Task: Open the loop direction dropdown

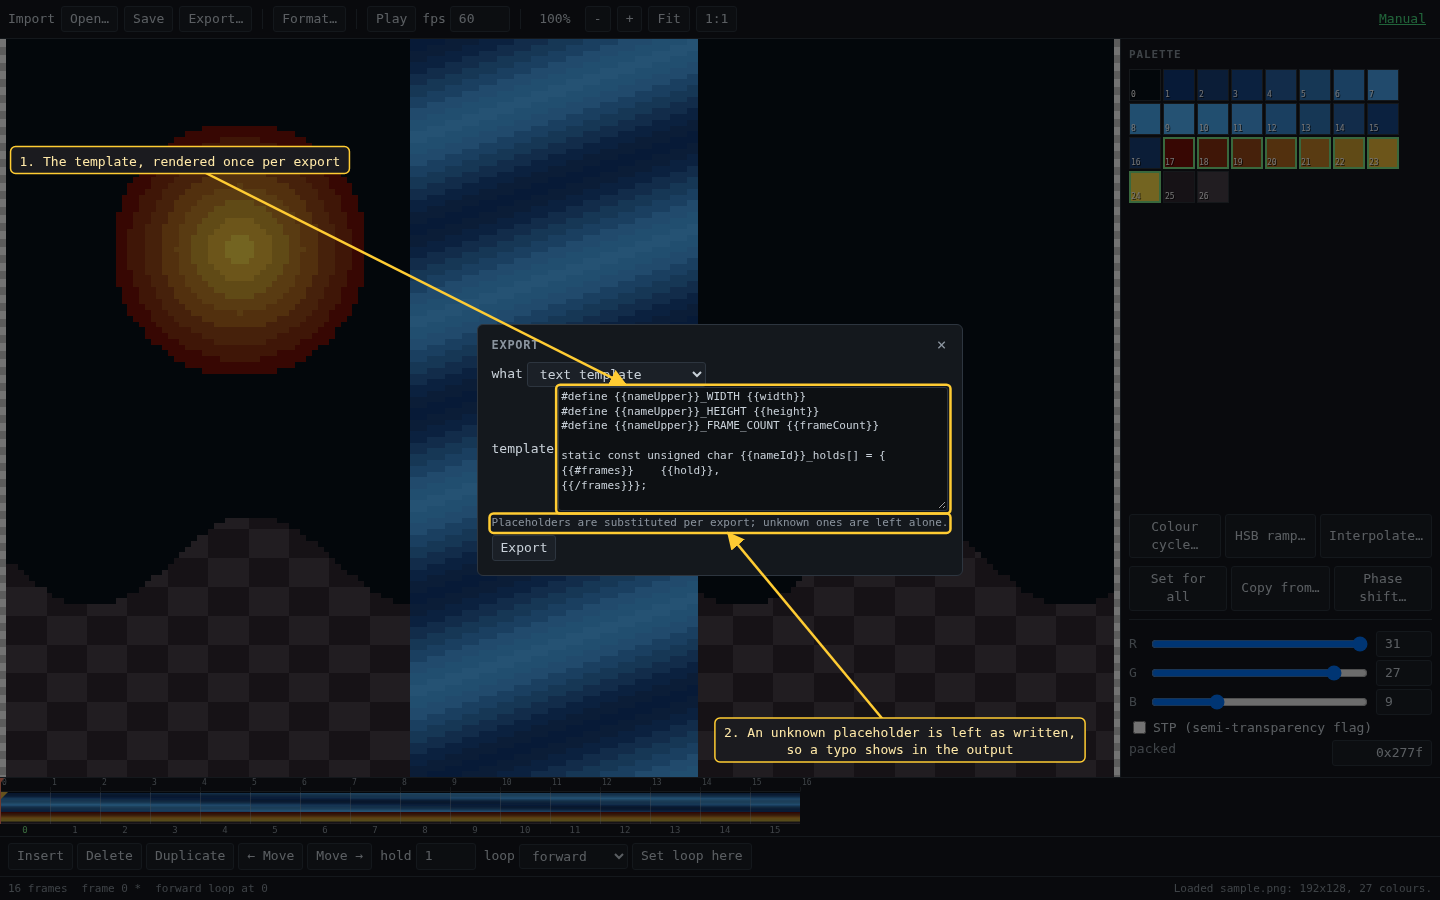Action: coord(573,856)
